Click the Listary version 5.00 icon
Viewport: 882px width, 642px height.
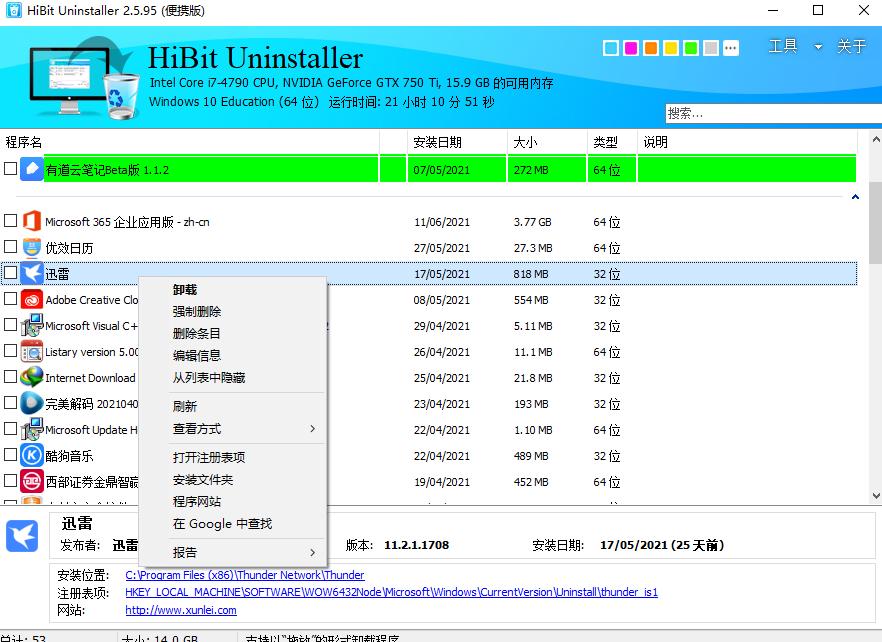click(30, 352)
